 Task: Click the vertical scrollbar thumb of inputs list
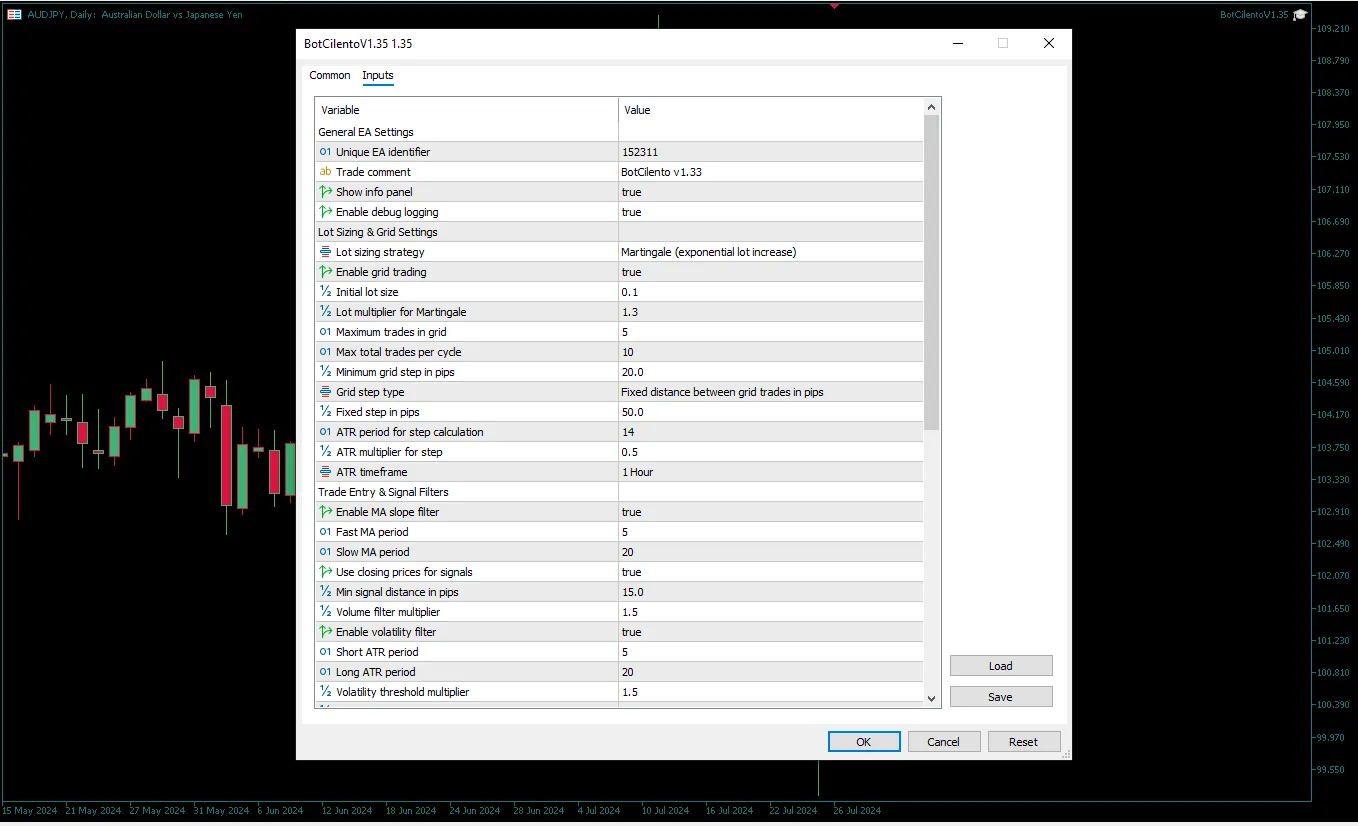932,273
